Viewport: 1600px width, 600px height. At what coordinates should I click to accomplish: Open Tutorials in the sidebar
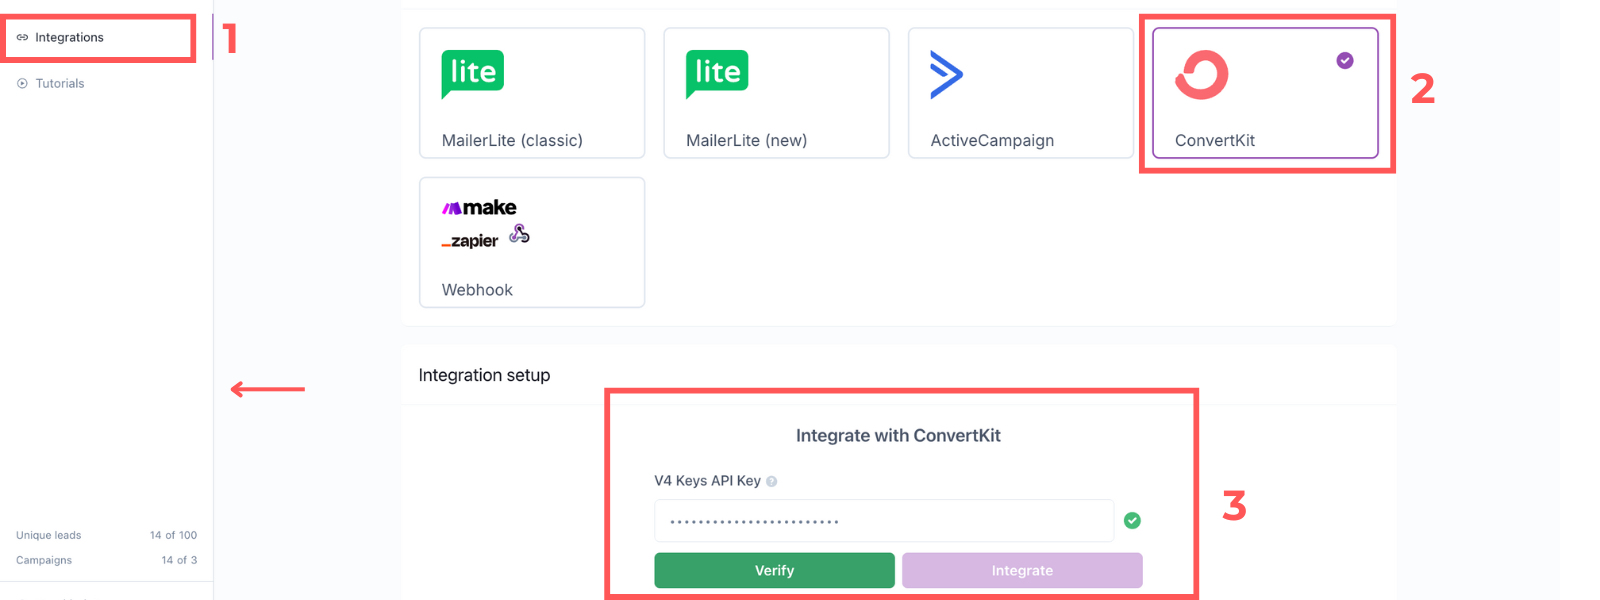click(x=60, y=84)
